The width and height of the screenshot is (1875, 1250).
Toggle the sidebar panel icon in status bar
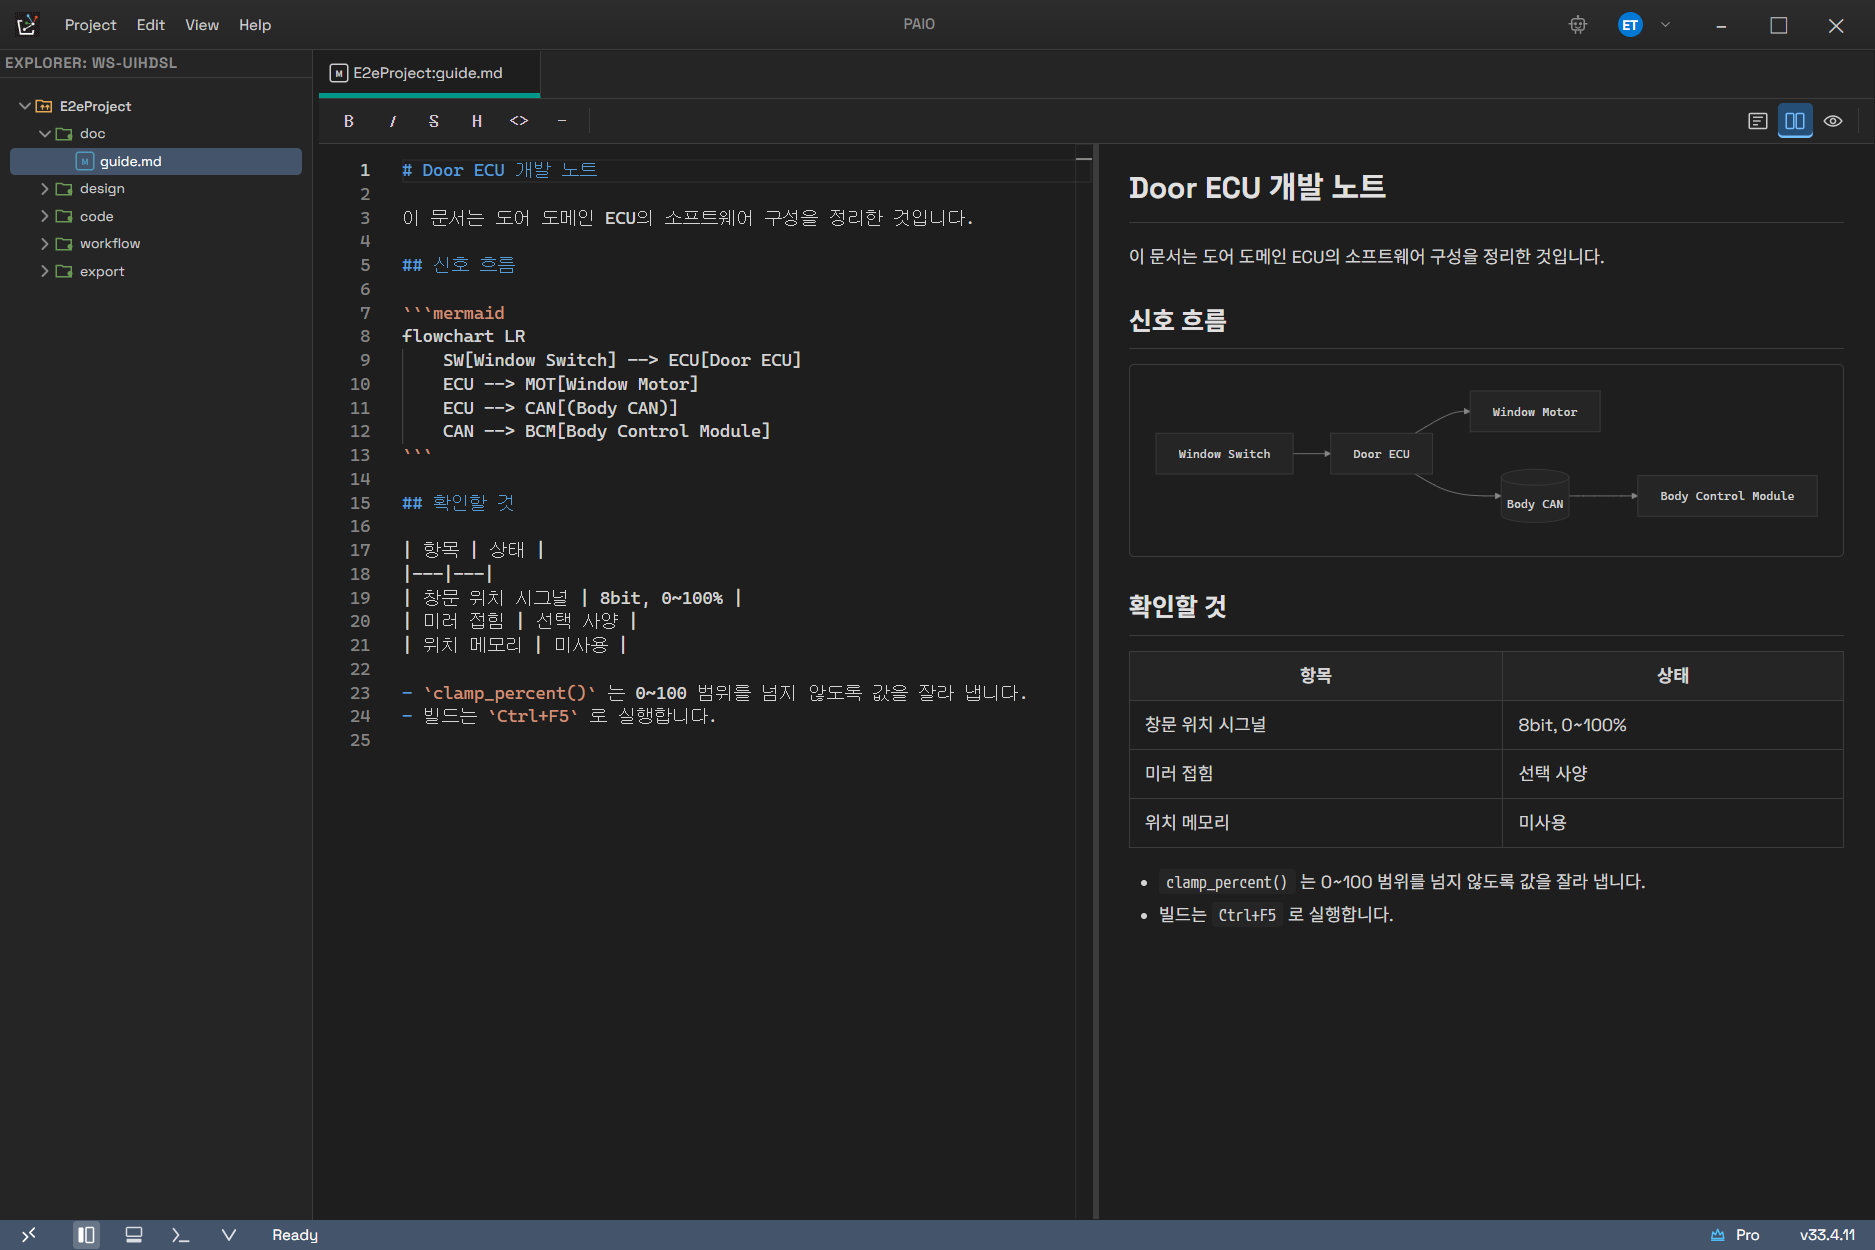(86, 1235)
